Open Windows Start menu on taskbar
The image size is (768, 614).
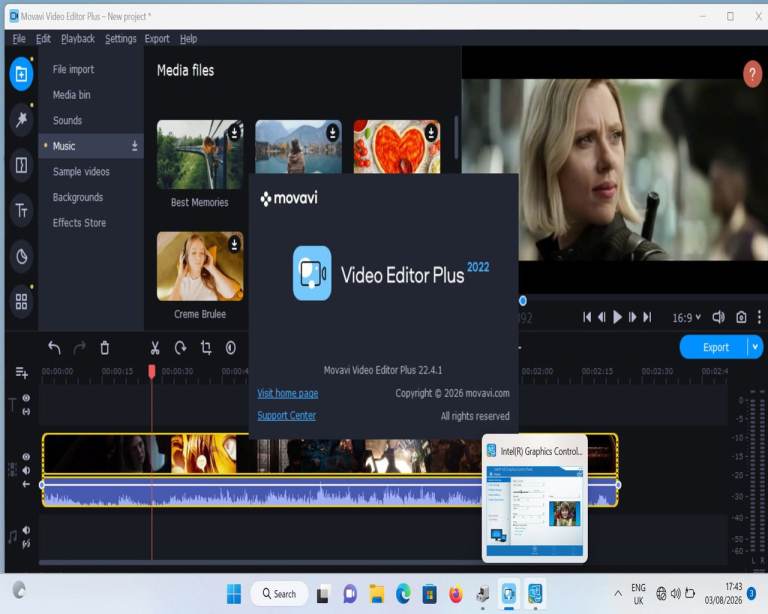pyautogui.click(x=234, y=594)
